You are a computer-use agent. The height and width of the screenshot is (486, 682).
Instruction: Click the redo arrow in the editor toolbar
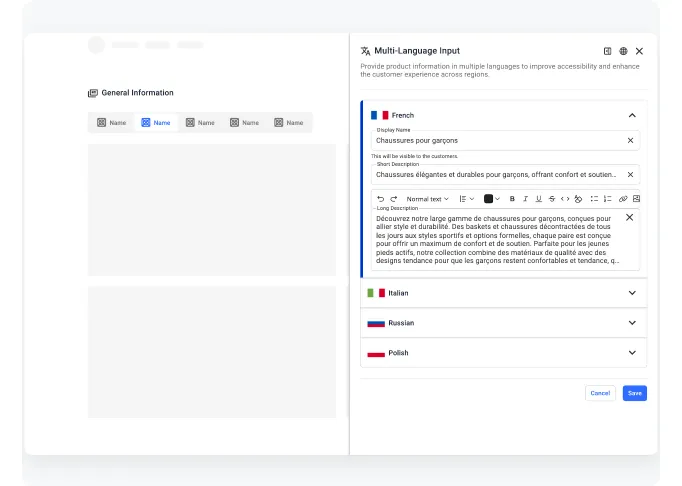click(x=394, y=199)
